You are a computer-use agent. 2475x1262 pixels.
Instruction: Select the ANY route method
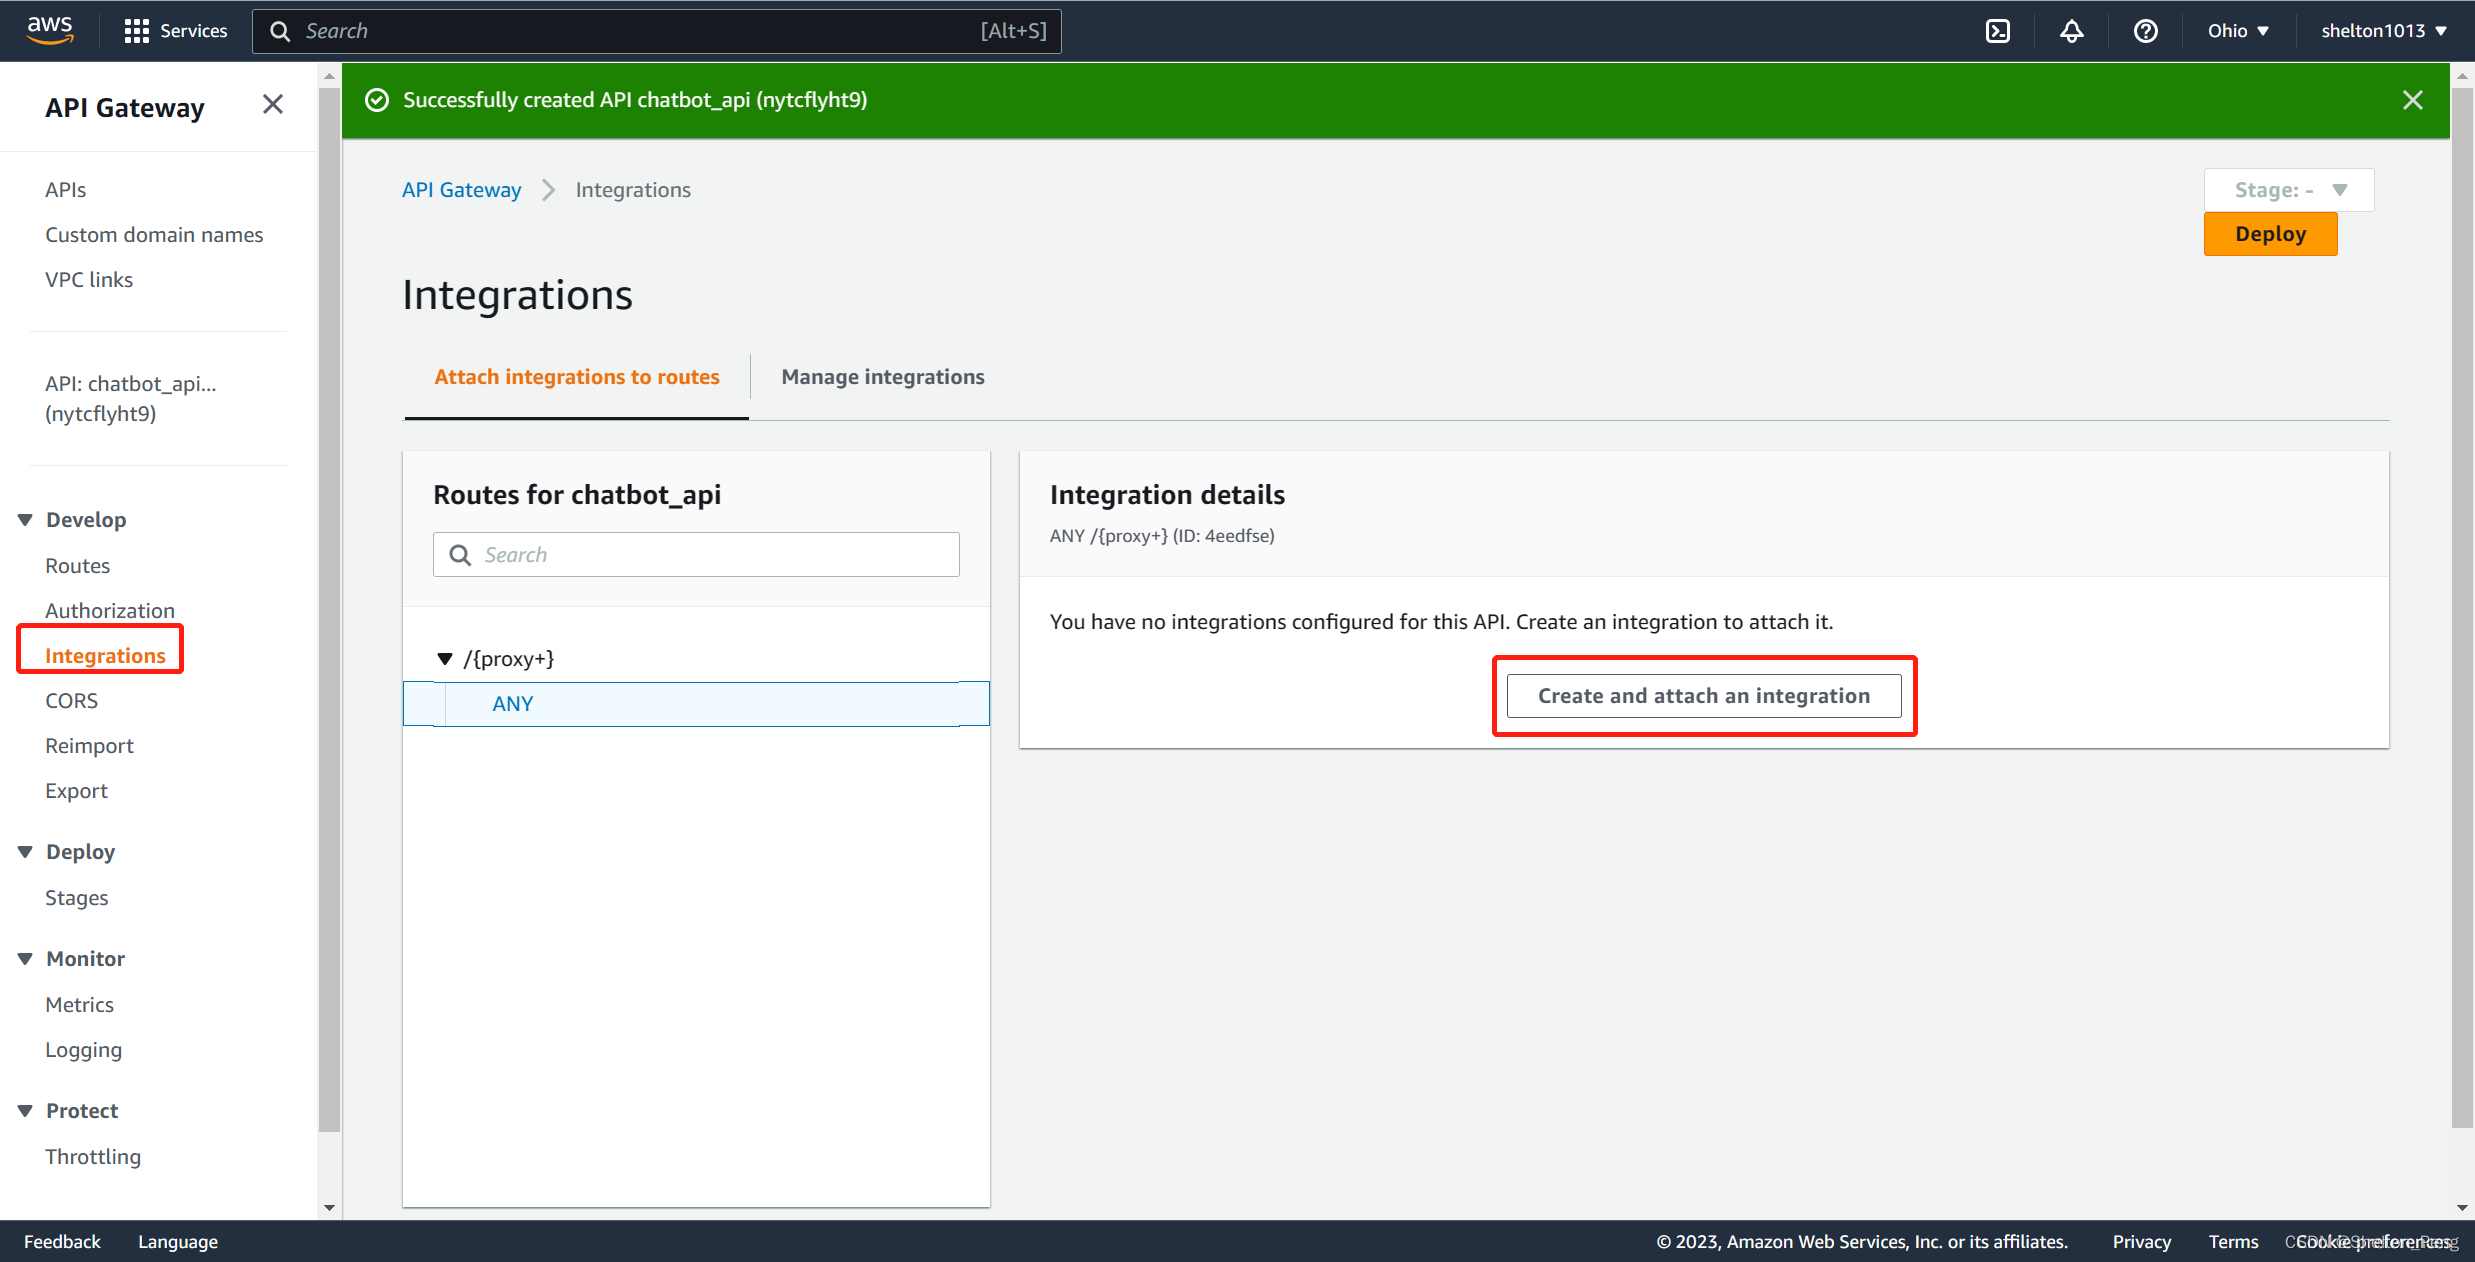[513, 704]
